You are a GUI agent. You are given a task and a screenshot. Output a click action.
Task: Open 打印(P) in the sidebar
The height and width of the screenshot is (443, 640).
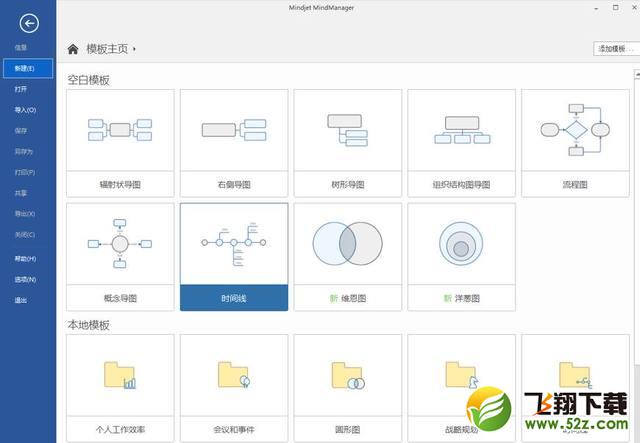click(x=25, y=172)
